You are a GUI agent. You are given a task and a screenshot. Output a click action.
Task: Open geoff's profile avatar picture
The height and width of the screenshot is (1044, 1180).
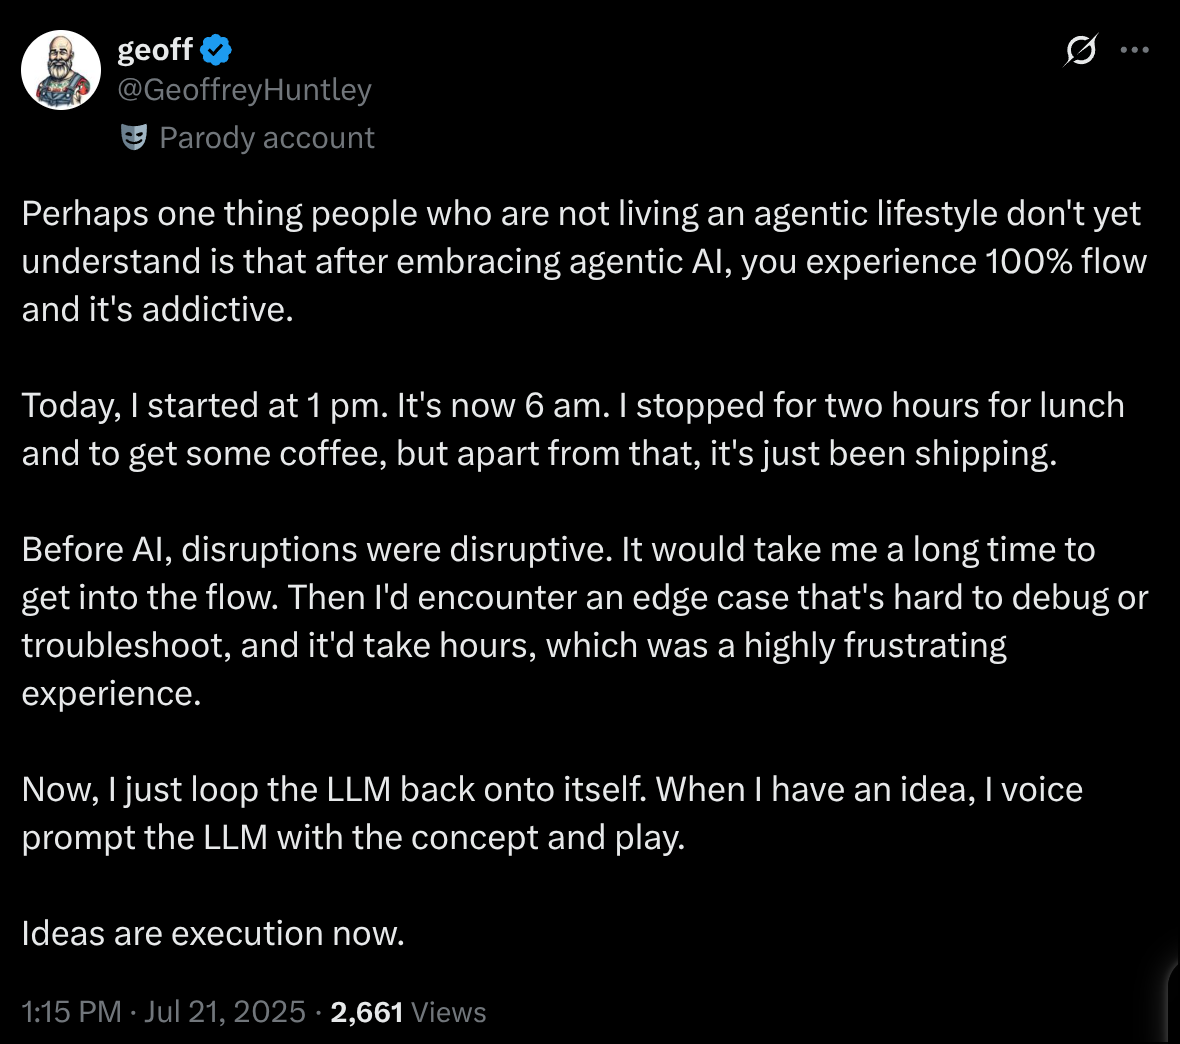(61, 70)
